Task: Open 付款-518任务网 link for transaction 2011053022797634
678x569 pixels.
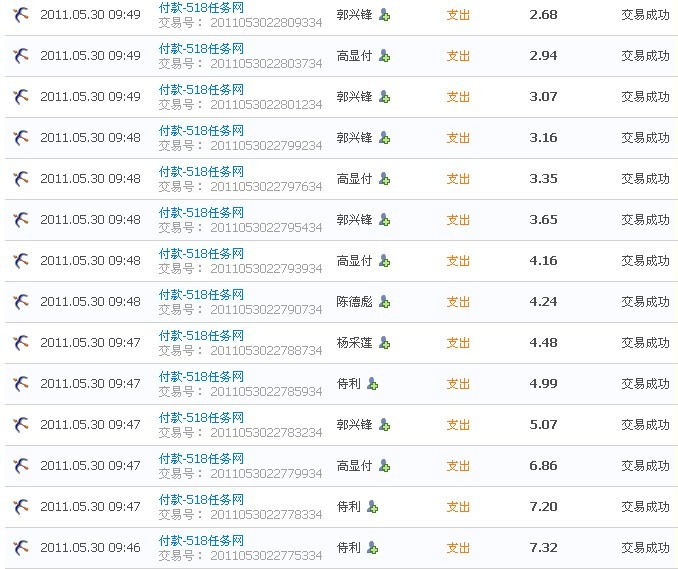Action: click(x=201, y=171)
